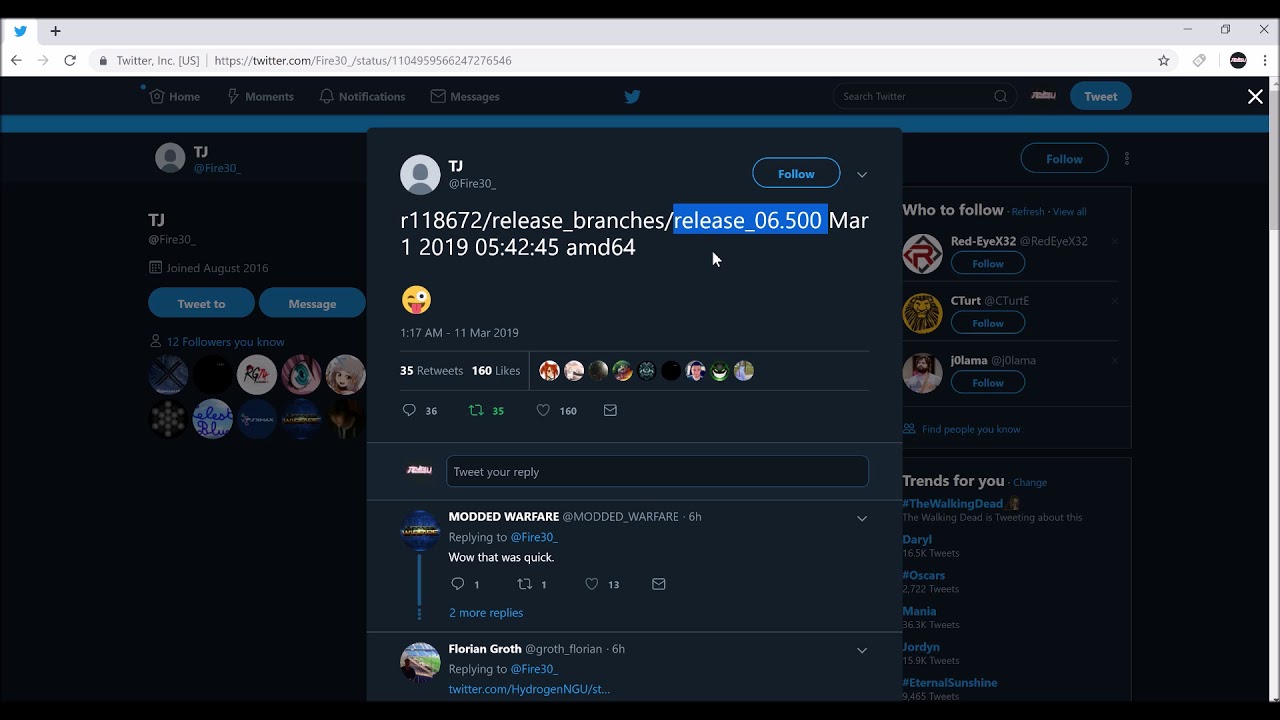Click the blue Tweet button in navbar
Image resolution: width=1280 pixels, height=720 pixels.
(x=1100, y=96)
